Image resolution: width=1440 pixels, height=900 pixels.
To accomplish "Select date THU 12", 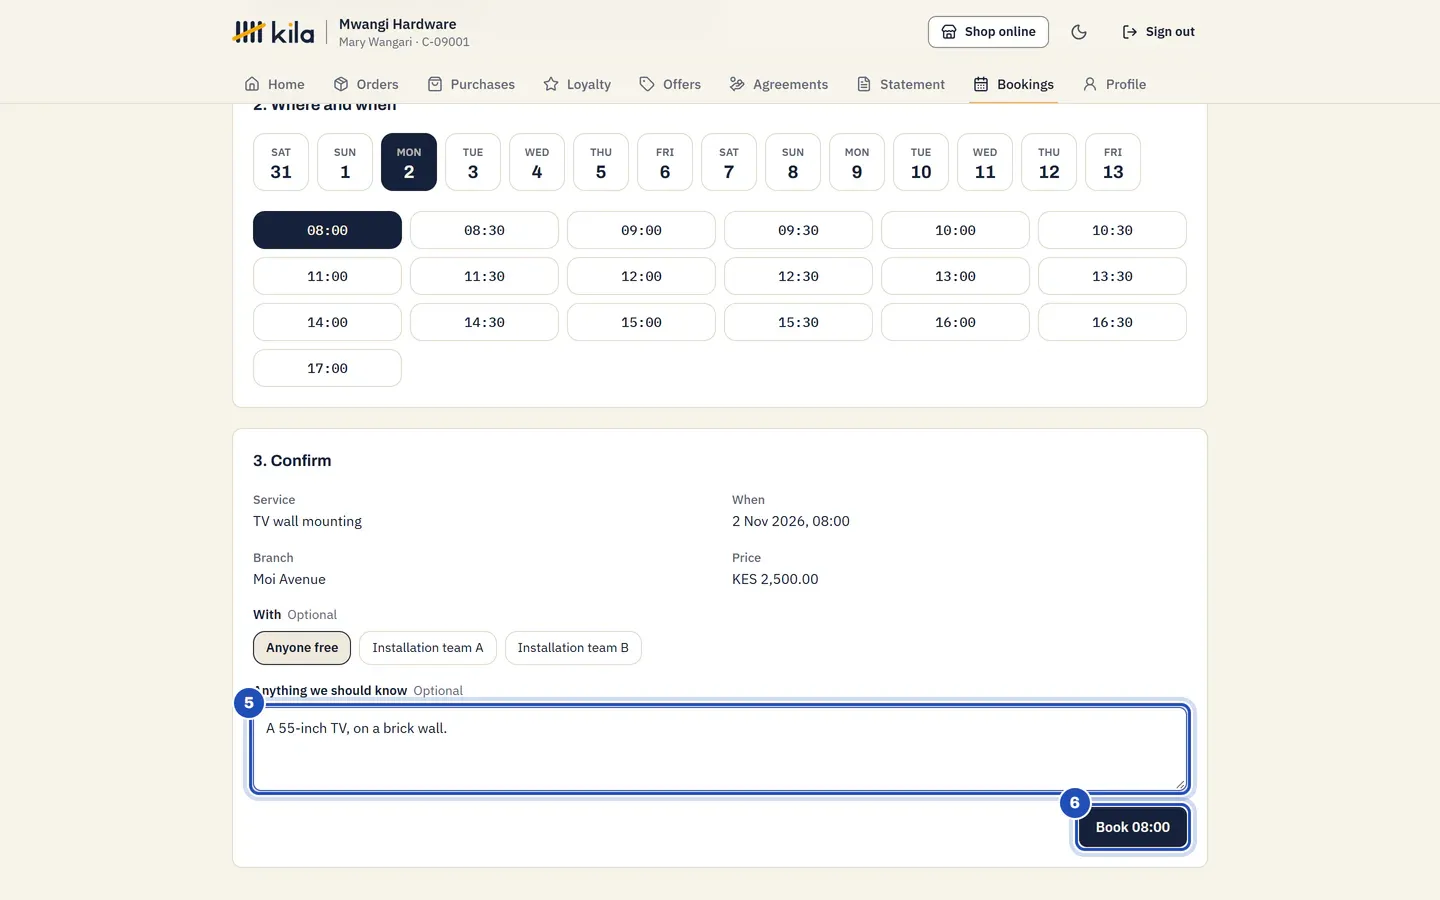I will point(1049,162).
